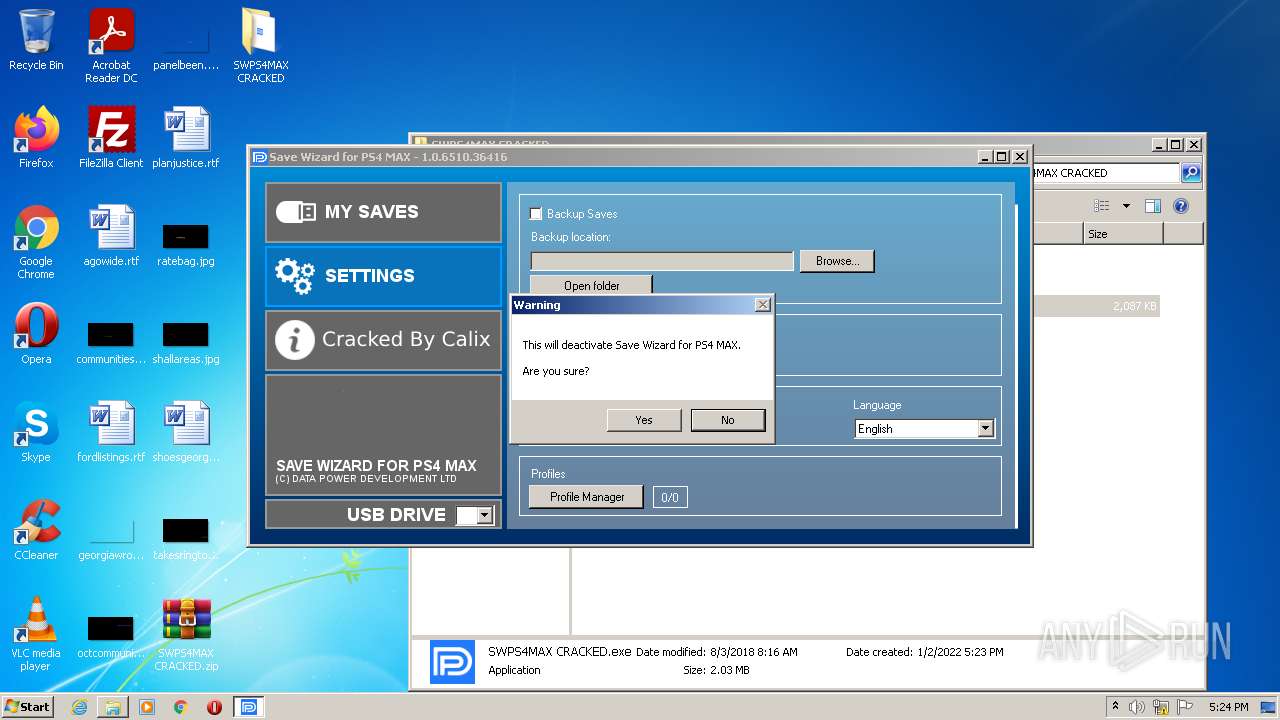This screenshot has height=720, width=1280.
Task: Open Explorer help
Action: (x=1181, y=206)
